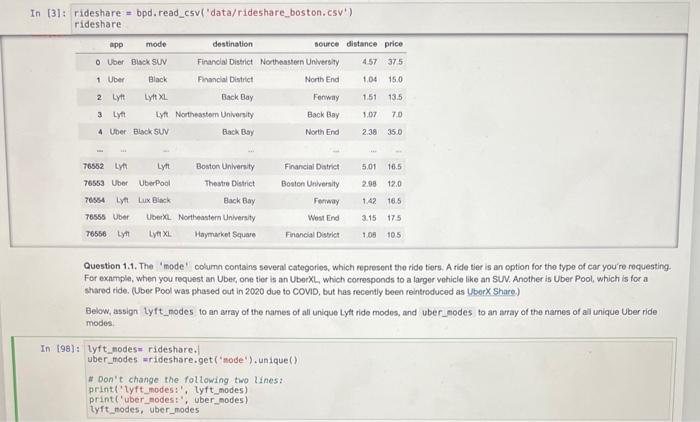This screenshot has width=700, height=422.
Task: Click the In [3] rideshare code cell
Action: [379, 18]
